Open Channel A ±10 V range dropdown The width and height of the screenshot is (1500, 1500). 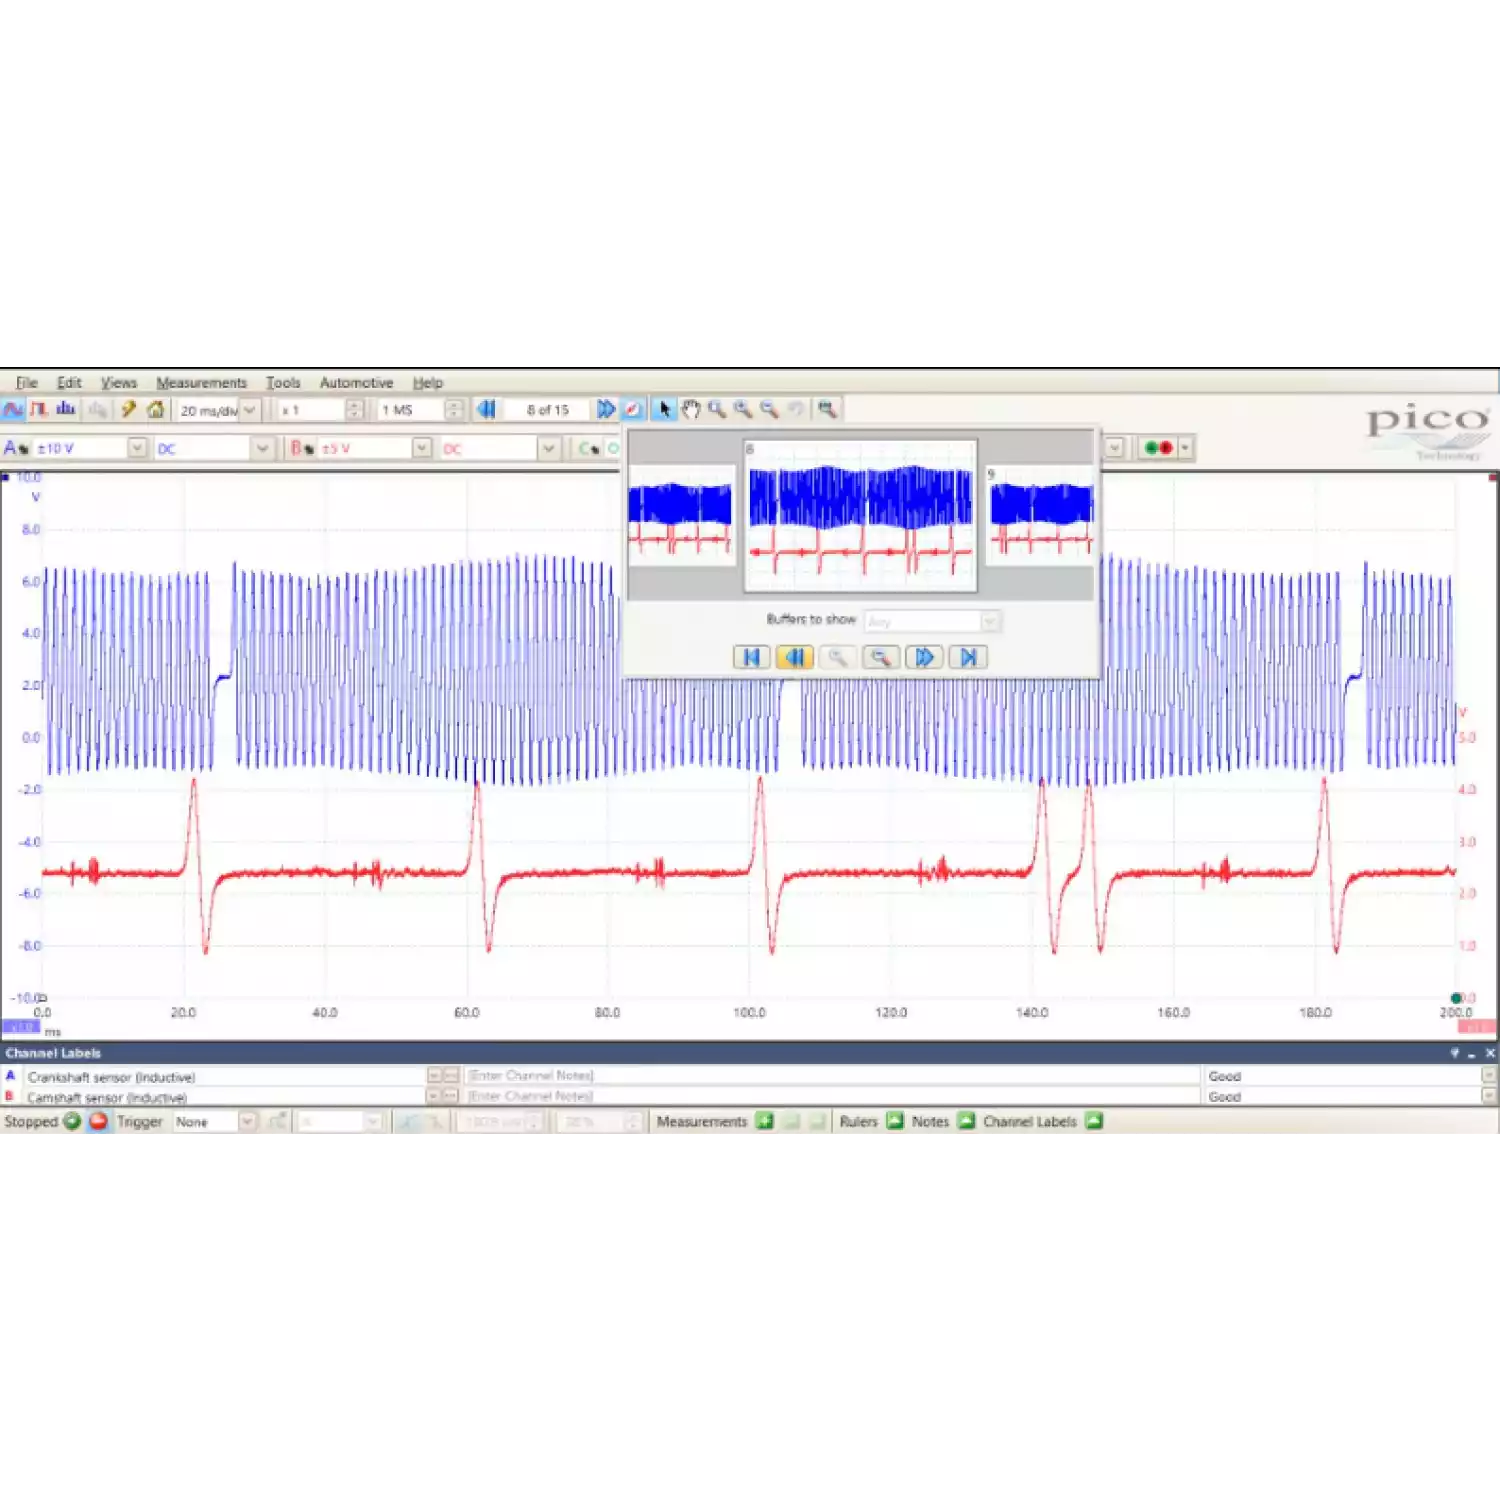pyautogui.click(x=138, y=448)
